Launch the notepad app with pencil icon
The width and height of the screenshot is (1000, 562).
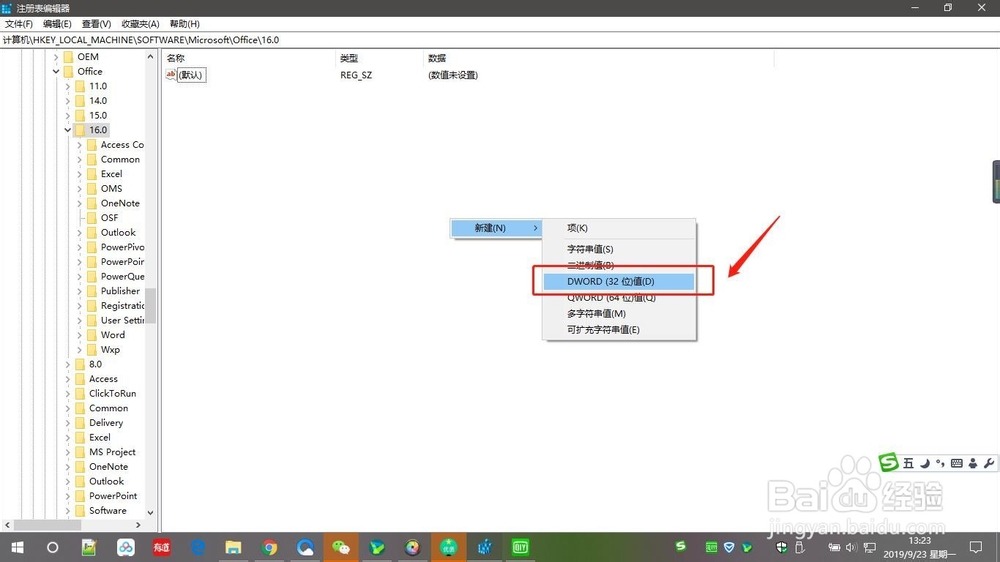pos(89,547)
